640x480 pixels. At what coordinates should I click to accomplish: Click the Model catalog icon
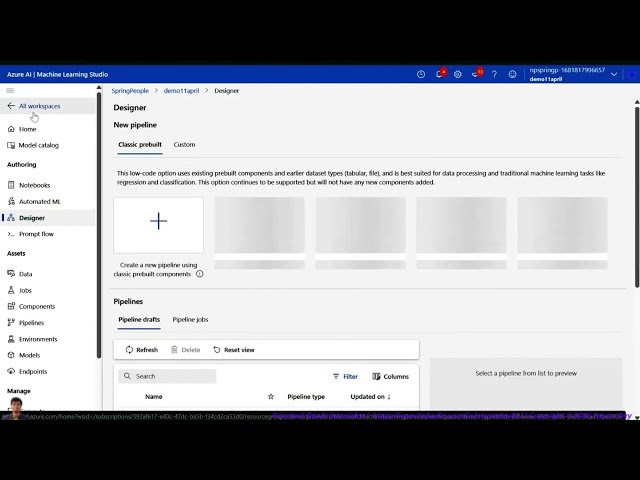click(x=11, y=145)
